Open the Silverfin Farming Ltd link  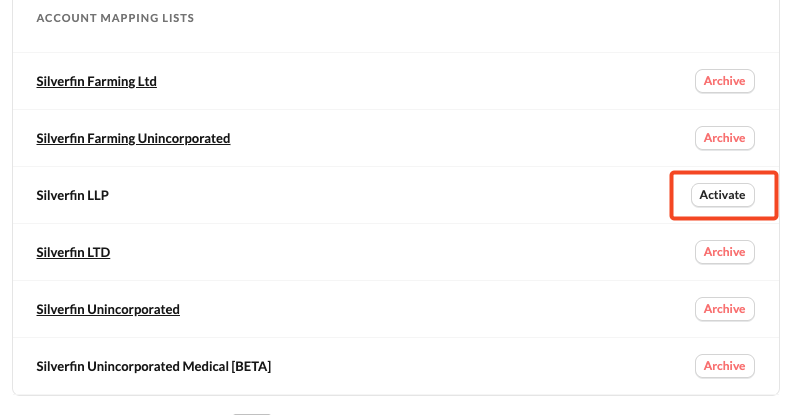(96, 81)
